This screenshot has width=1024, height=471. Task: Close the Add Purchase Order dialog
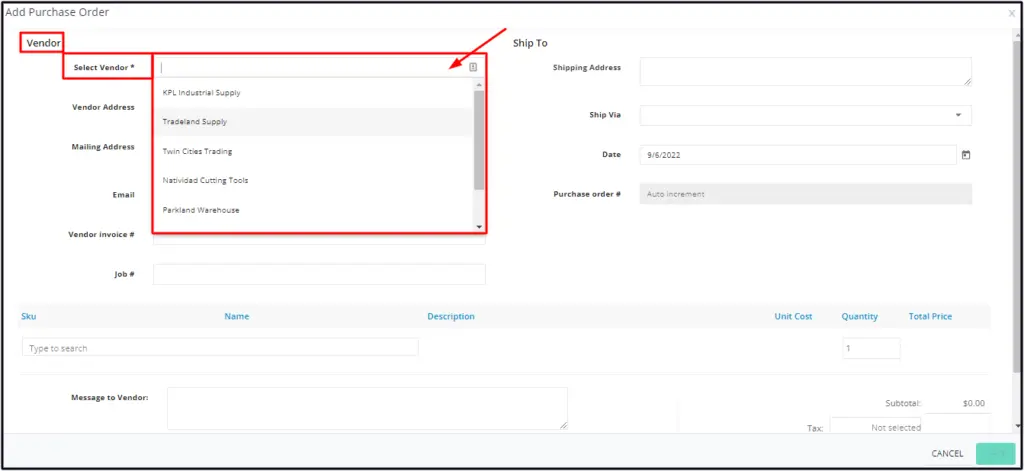pos(1012,12)
